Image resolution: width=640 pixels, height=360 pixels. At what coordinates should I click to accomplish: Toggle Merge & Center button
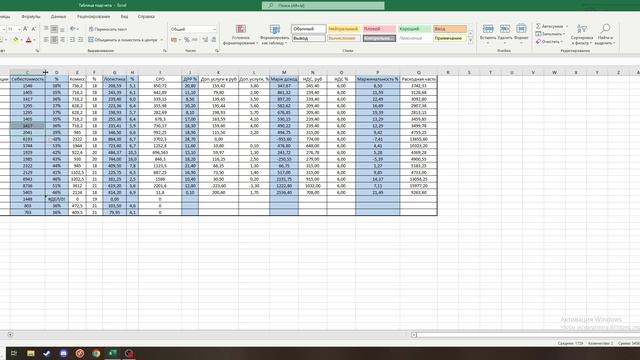click(123, 40)
